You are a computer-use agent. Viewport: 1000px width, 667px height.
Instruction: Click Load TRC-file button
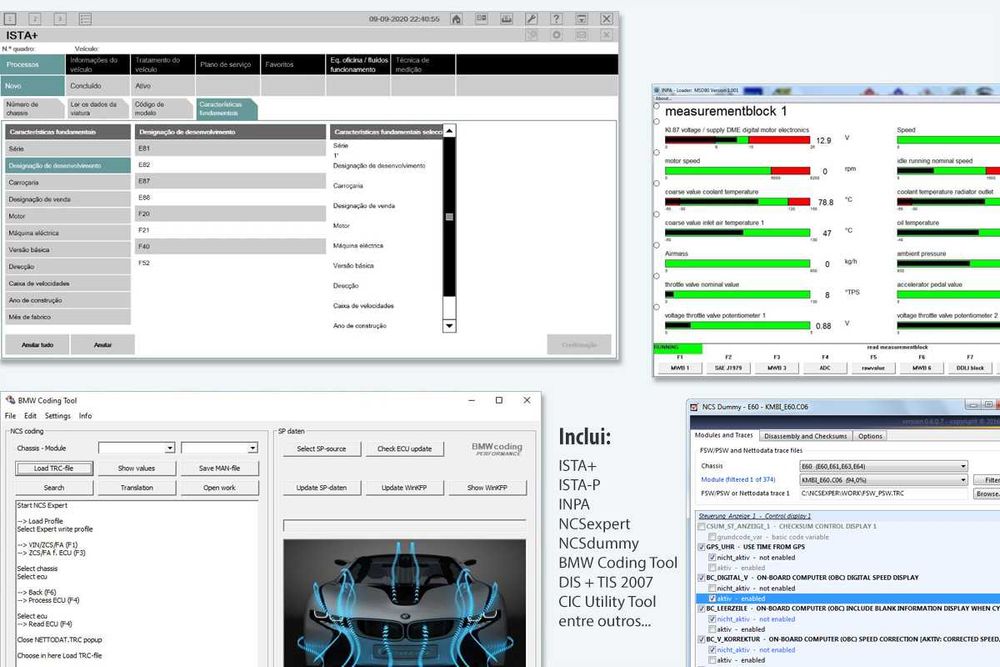tap(54, 468)
